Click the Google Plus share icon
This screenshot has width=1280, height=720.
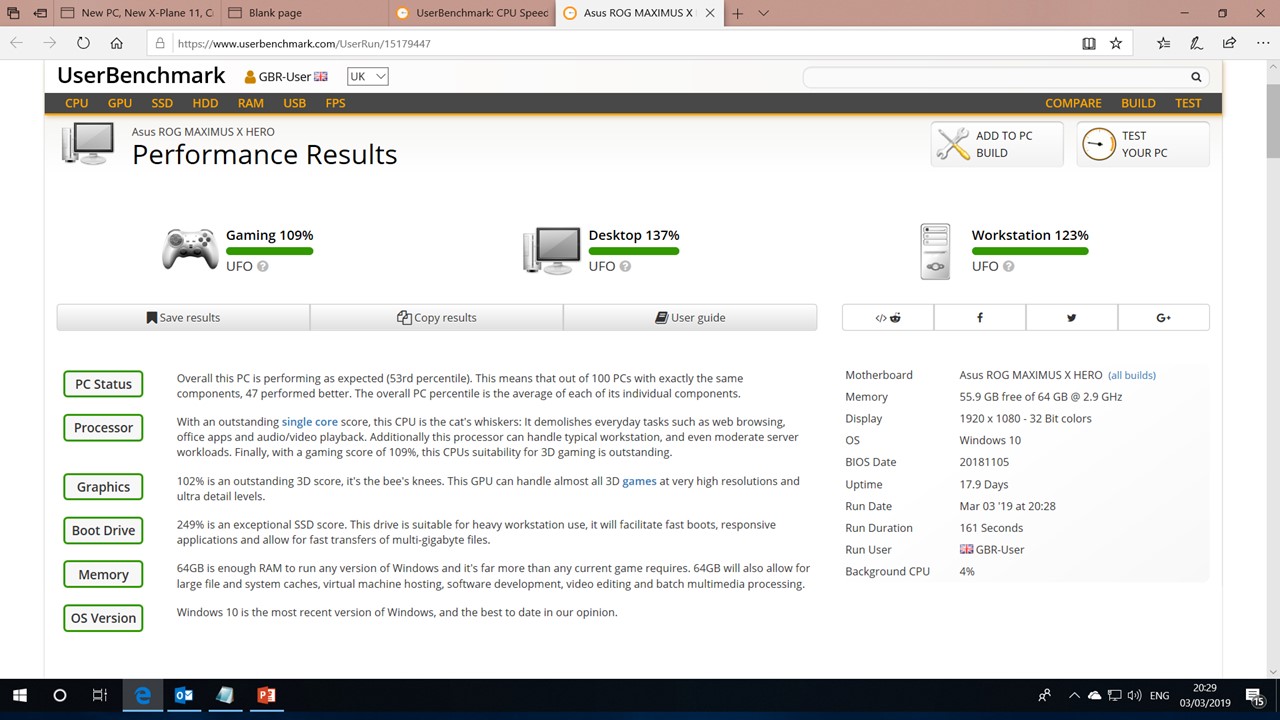(1163, 317)
